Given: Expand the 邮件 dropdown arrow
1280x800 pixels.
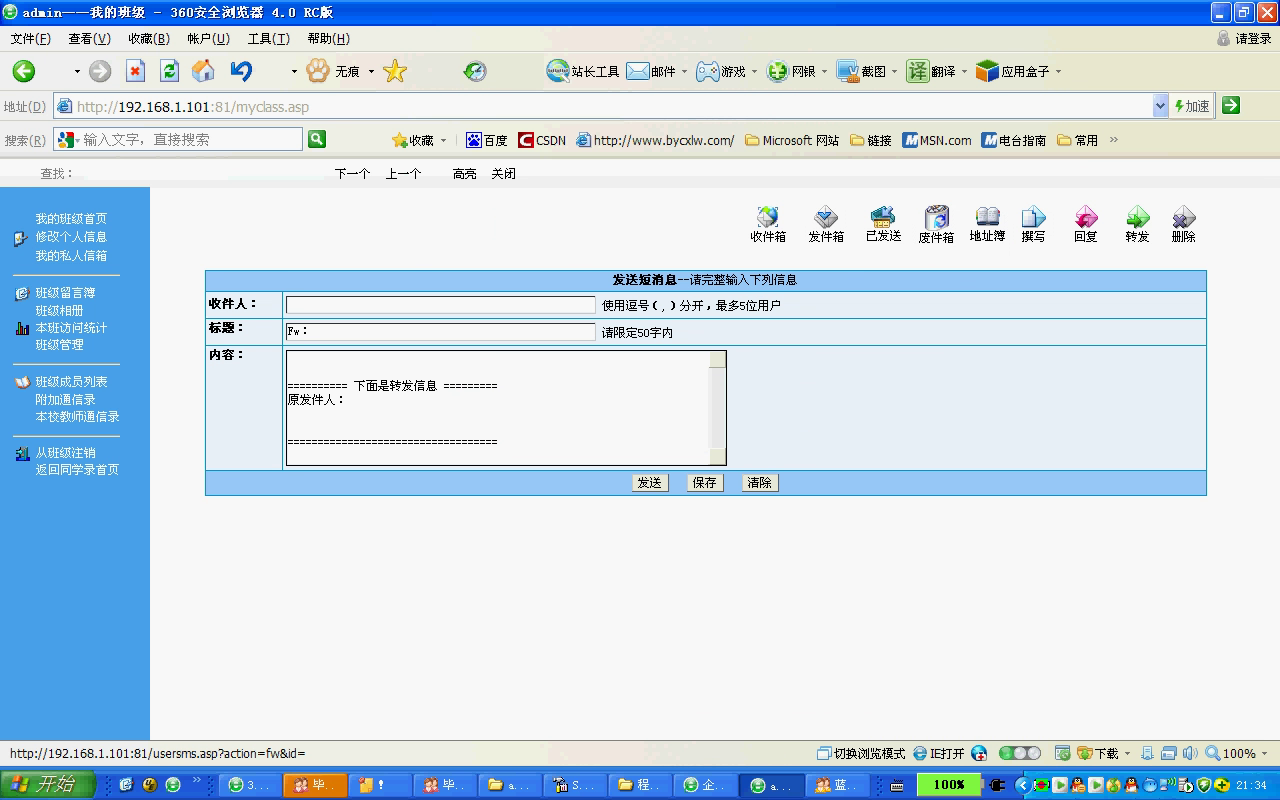Looking at the screenshot, I should tap(685, 72).
